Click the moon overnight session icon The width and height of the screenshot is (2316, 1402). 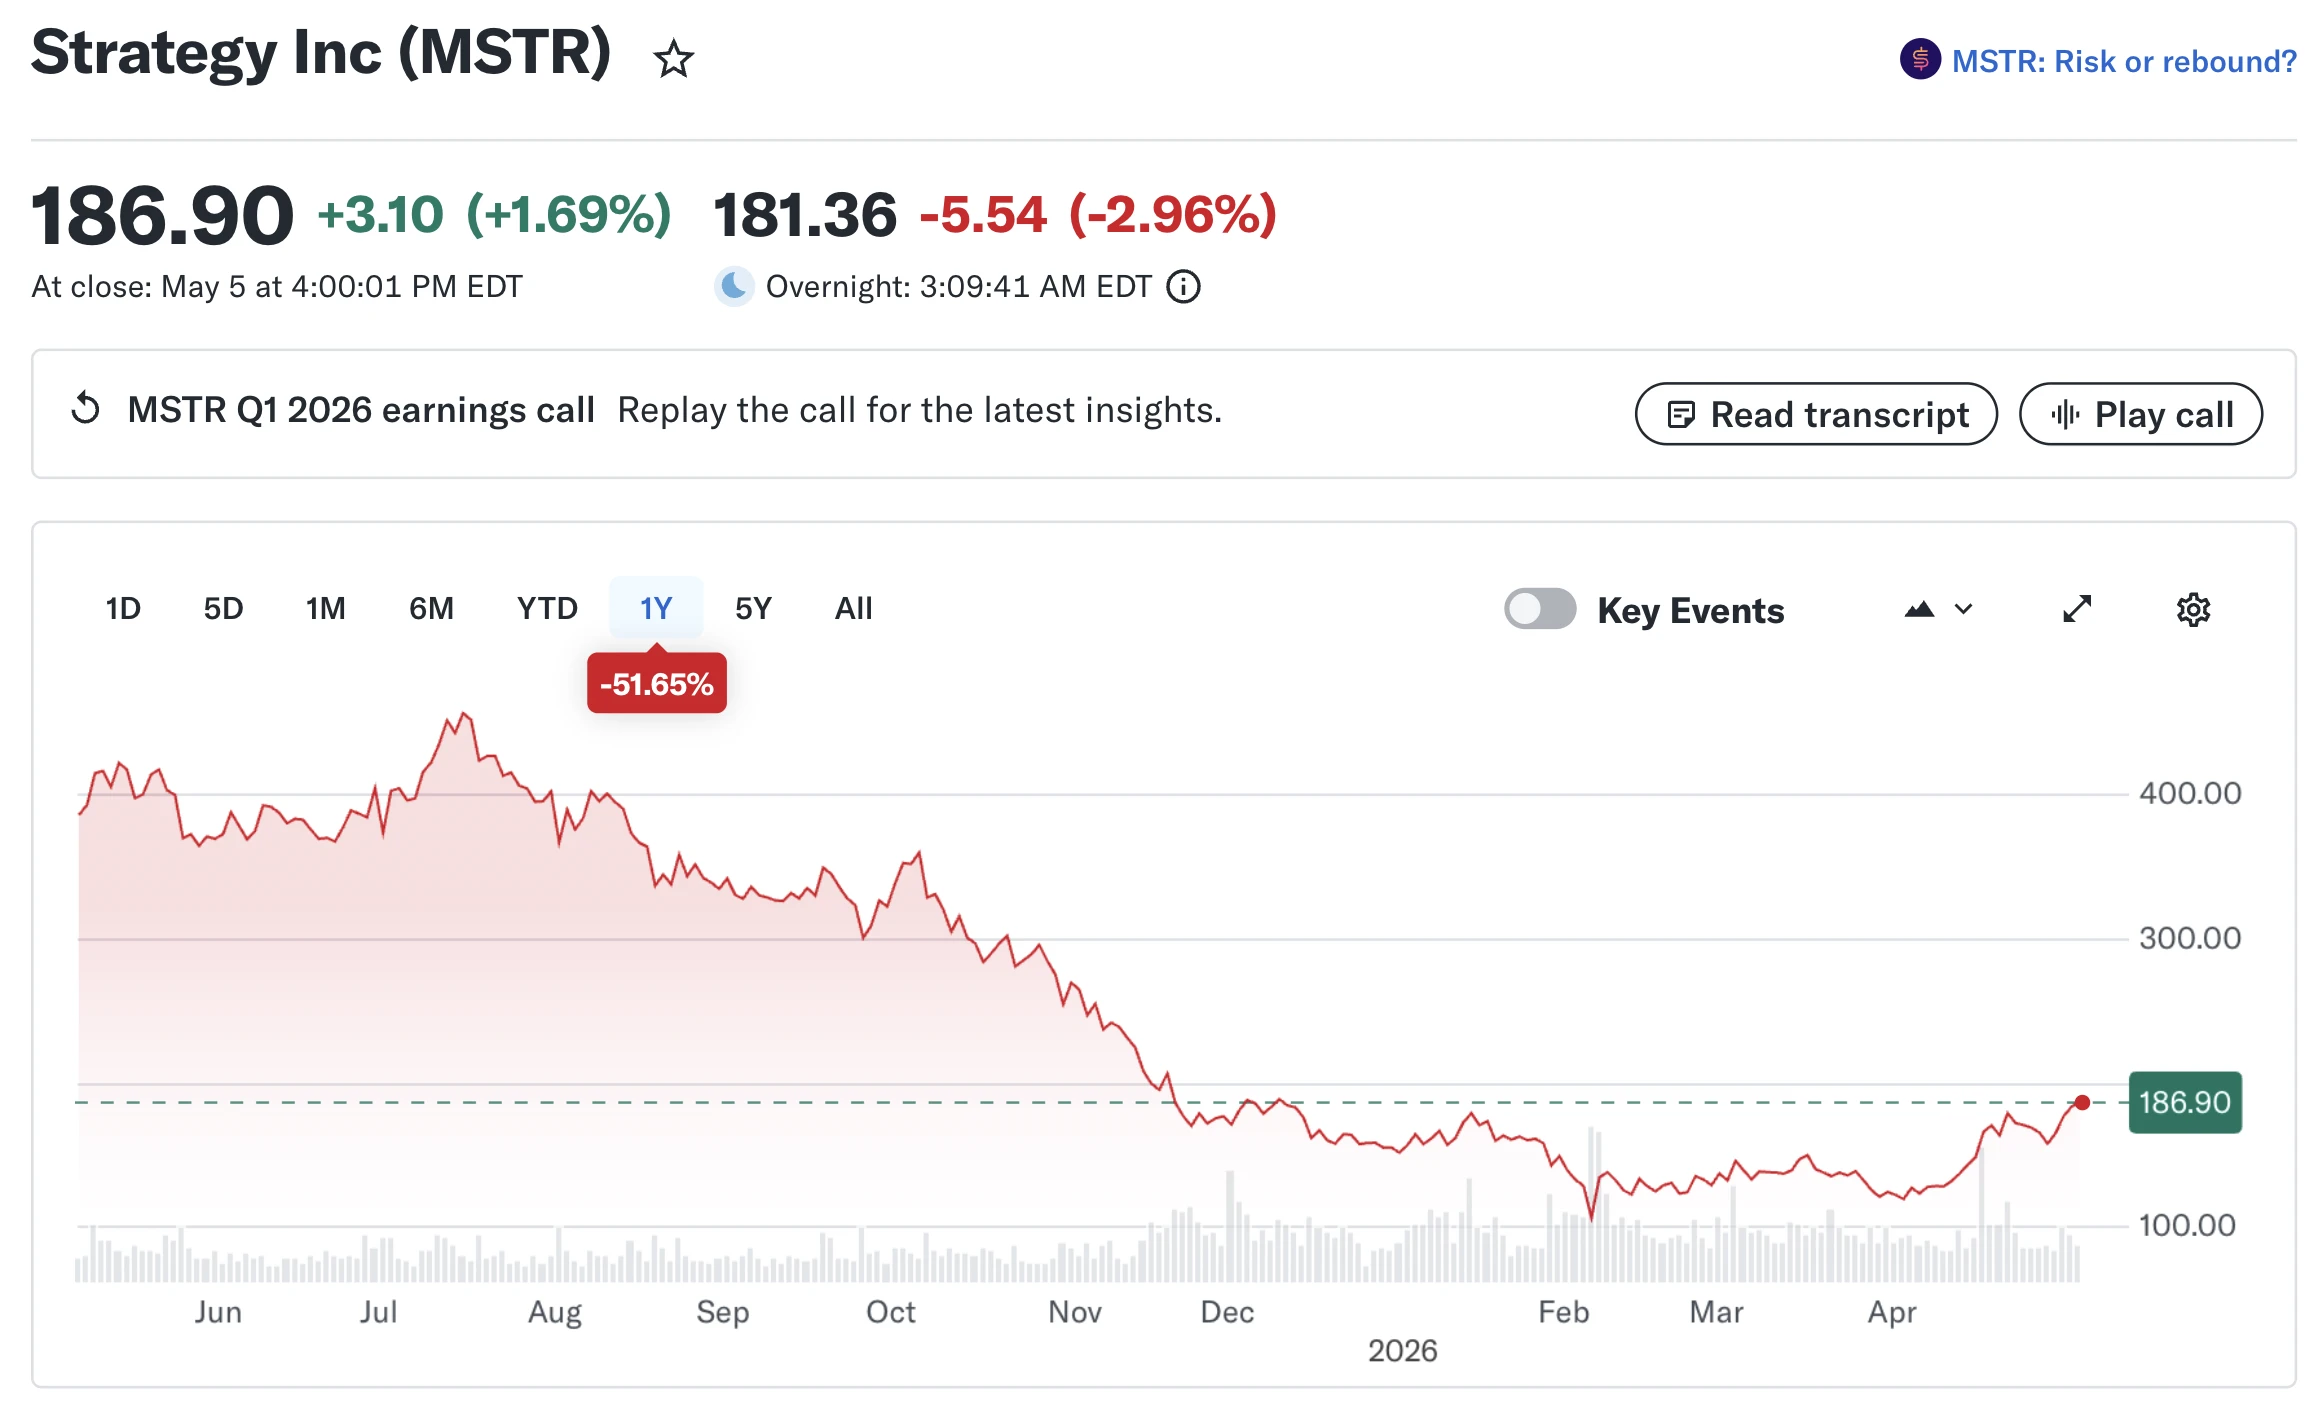coord(734,287)
